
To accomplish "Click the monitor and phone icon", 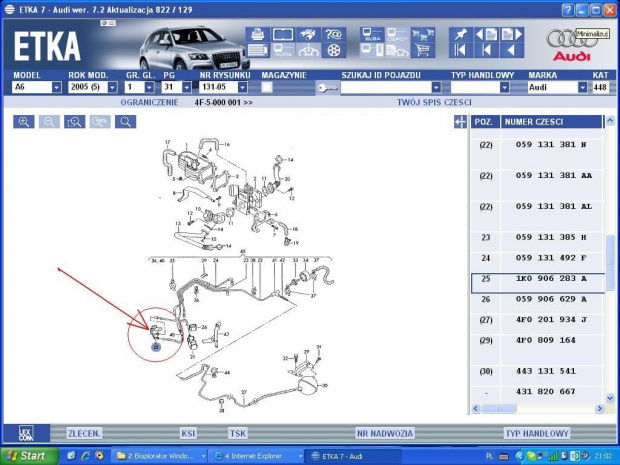I will click(x=372, y=50).
